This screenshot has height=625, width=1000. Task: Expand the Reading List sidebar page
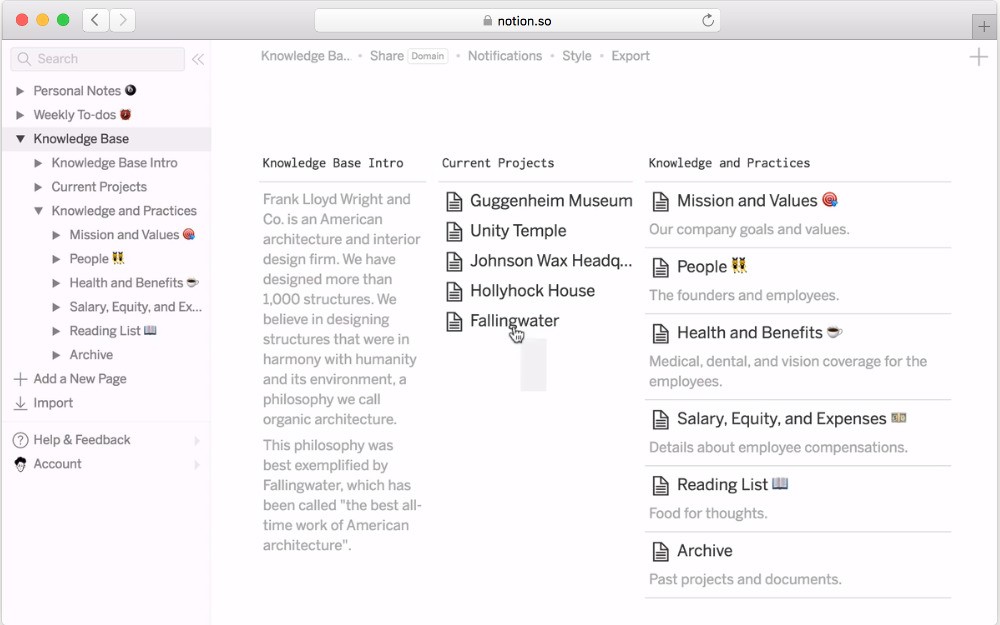pyautogui.click(x=56, y=331)
